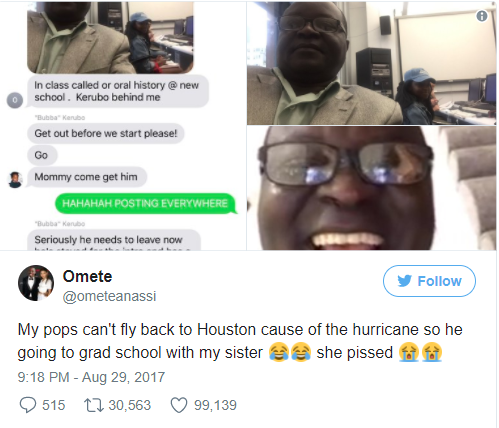Click the small contact photo beside Mommy message
Viewport: 499px width, 428px height.
15,180
